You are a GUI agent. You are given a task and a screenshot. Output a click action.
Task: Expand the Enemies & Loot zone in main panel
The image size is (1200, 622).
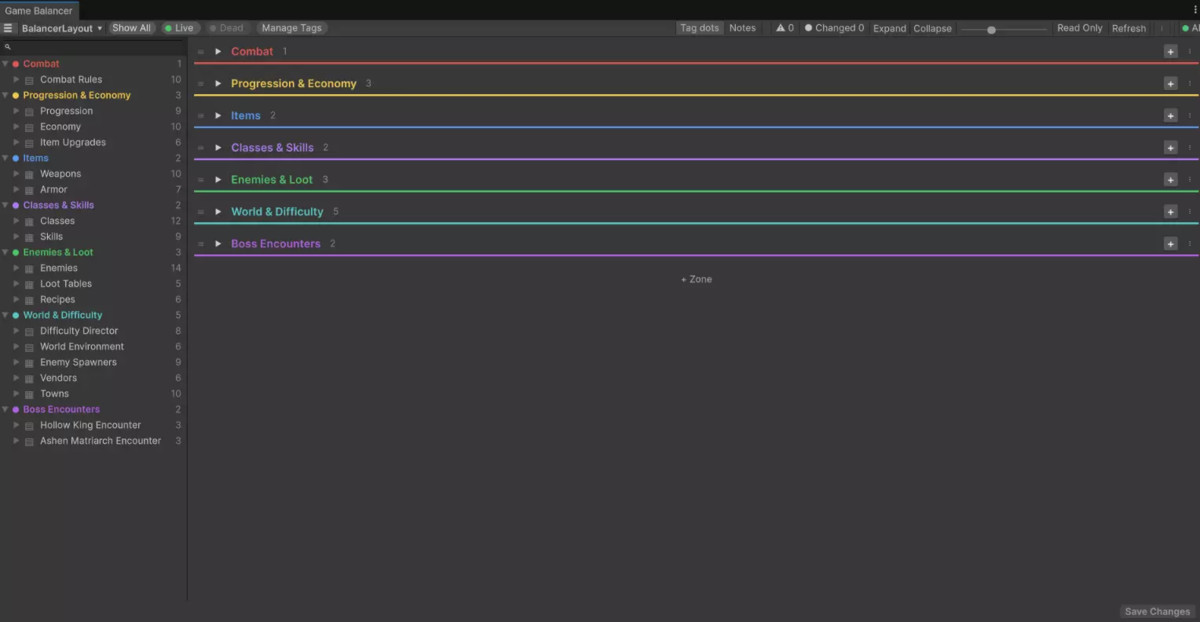(x=218, y=179)
